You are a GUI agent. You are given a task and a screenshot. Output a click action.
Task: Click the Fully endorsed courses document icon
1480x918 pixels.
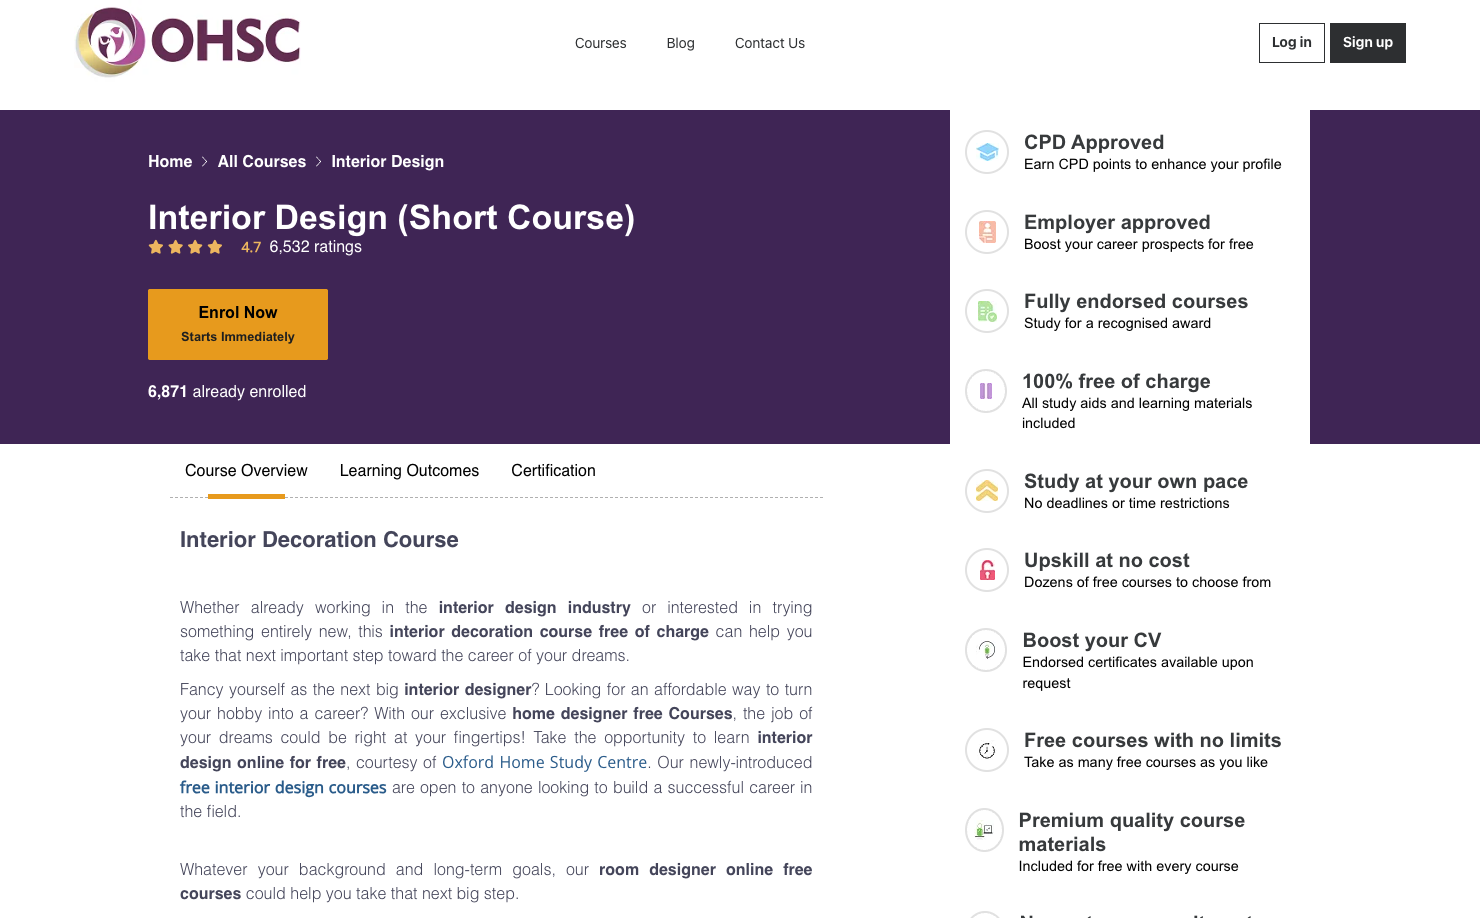pyautogui.click(x=987, y=311)
